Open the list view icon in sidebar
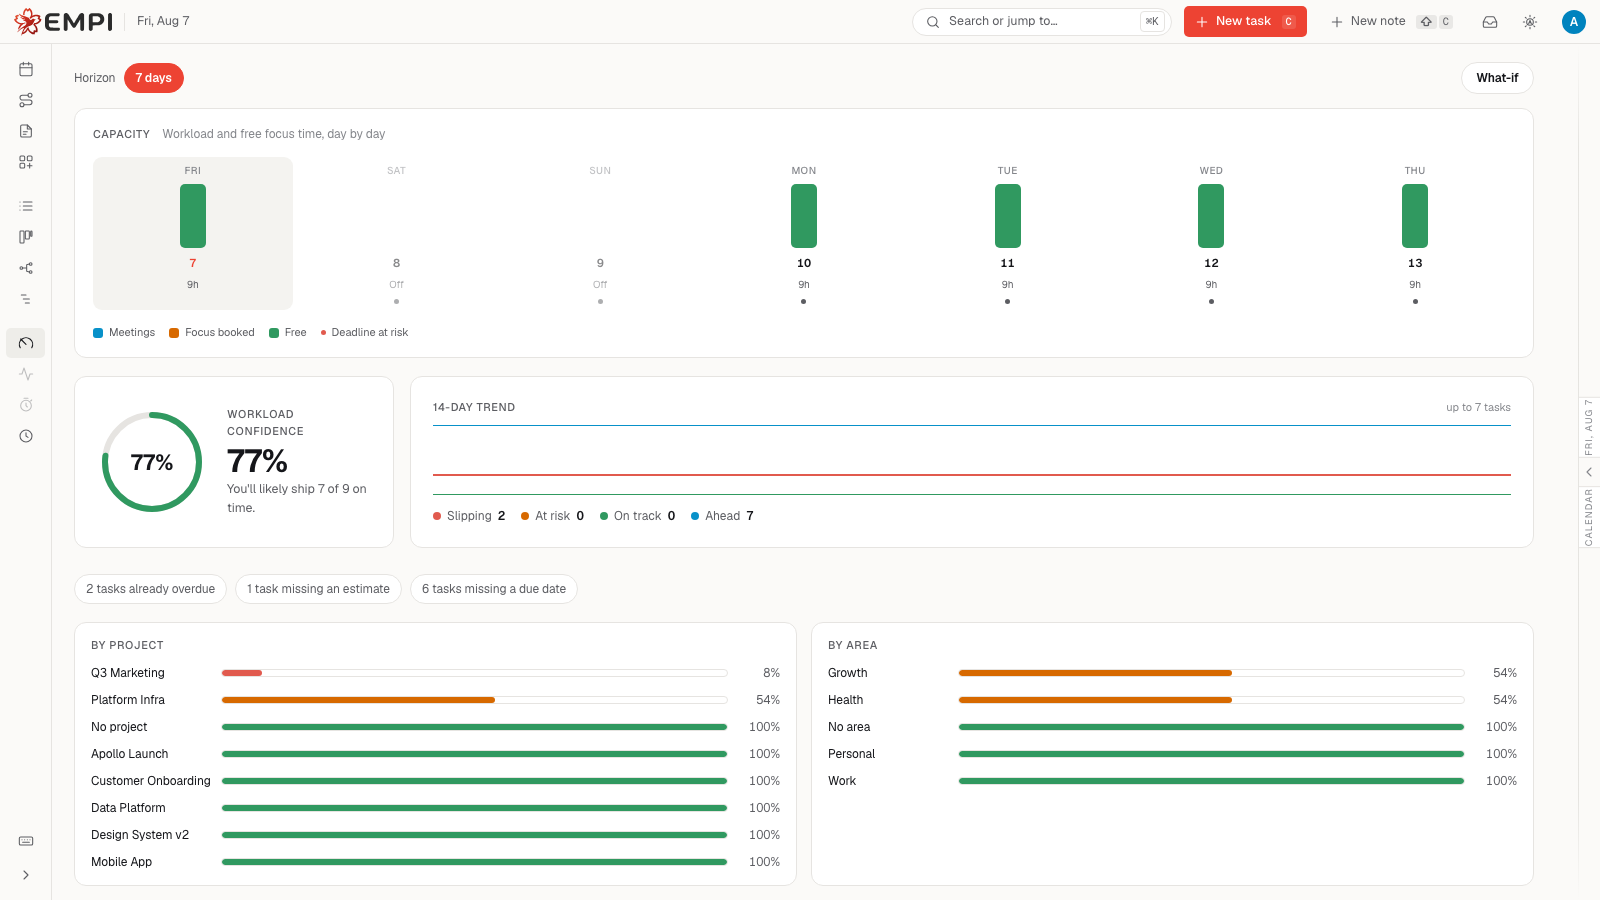This screenshot has width=1600, height=900. click(x=26, y=206)
